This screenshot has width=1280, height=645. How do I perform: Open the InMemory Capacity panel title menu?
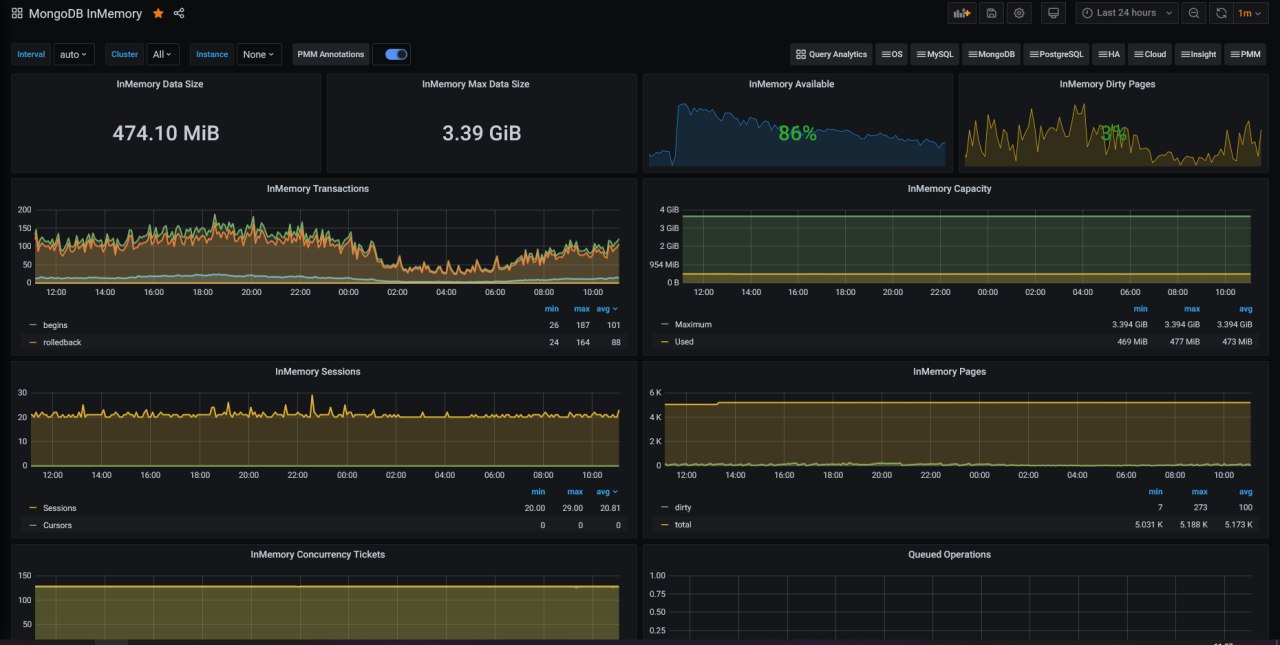949,188
